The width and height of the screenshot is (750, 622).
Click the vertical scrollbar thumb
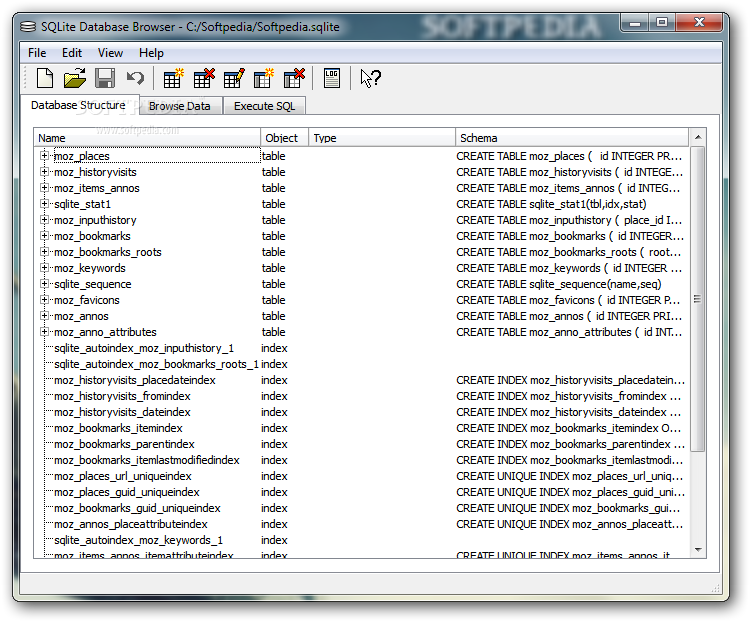[698, 299]
